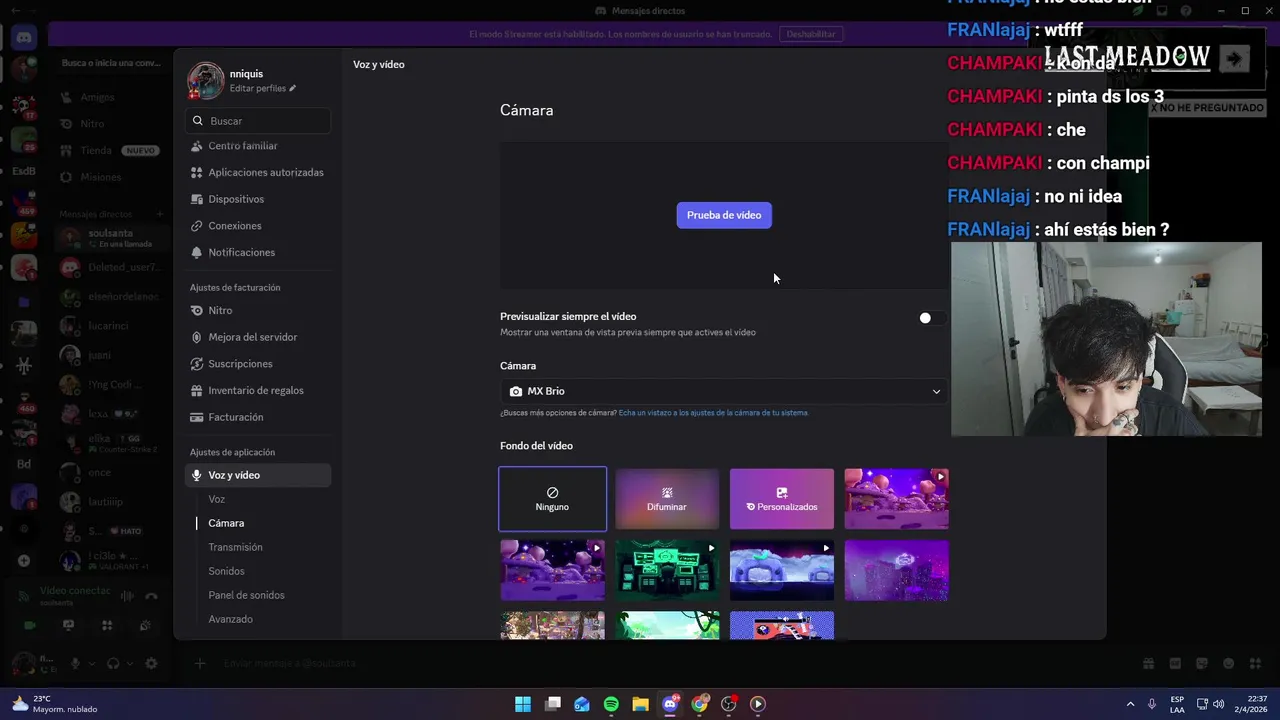Click the add server plus icon
1280x720 pixels.
[24, 561]
